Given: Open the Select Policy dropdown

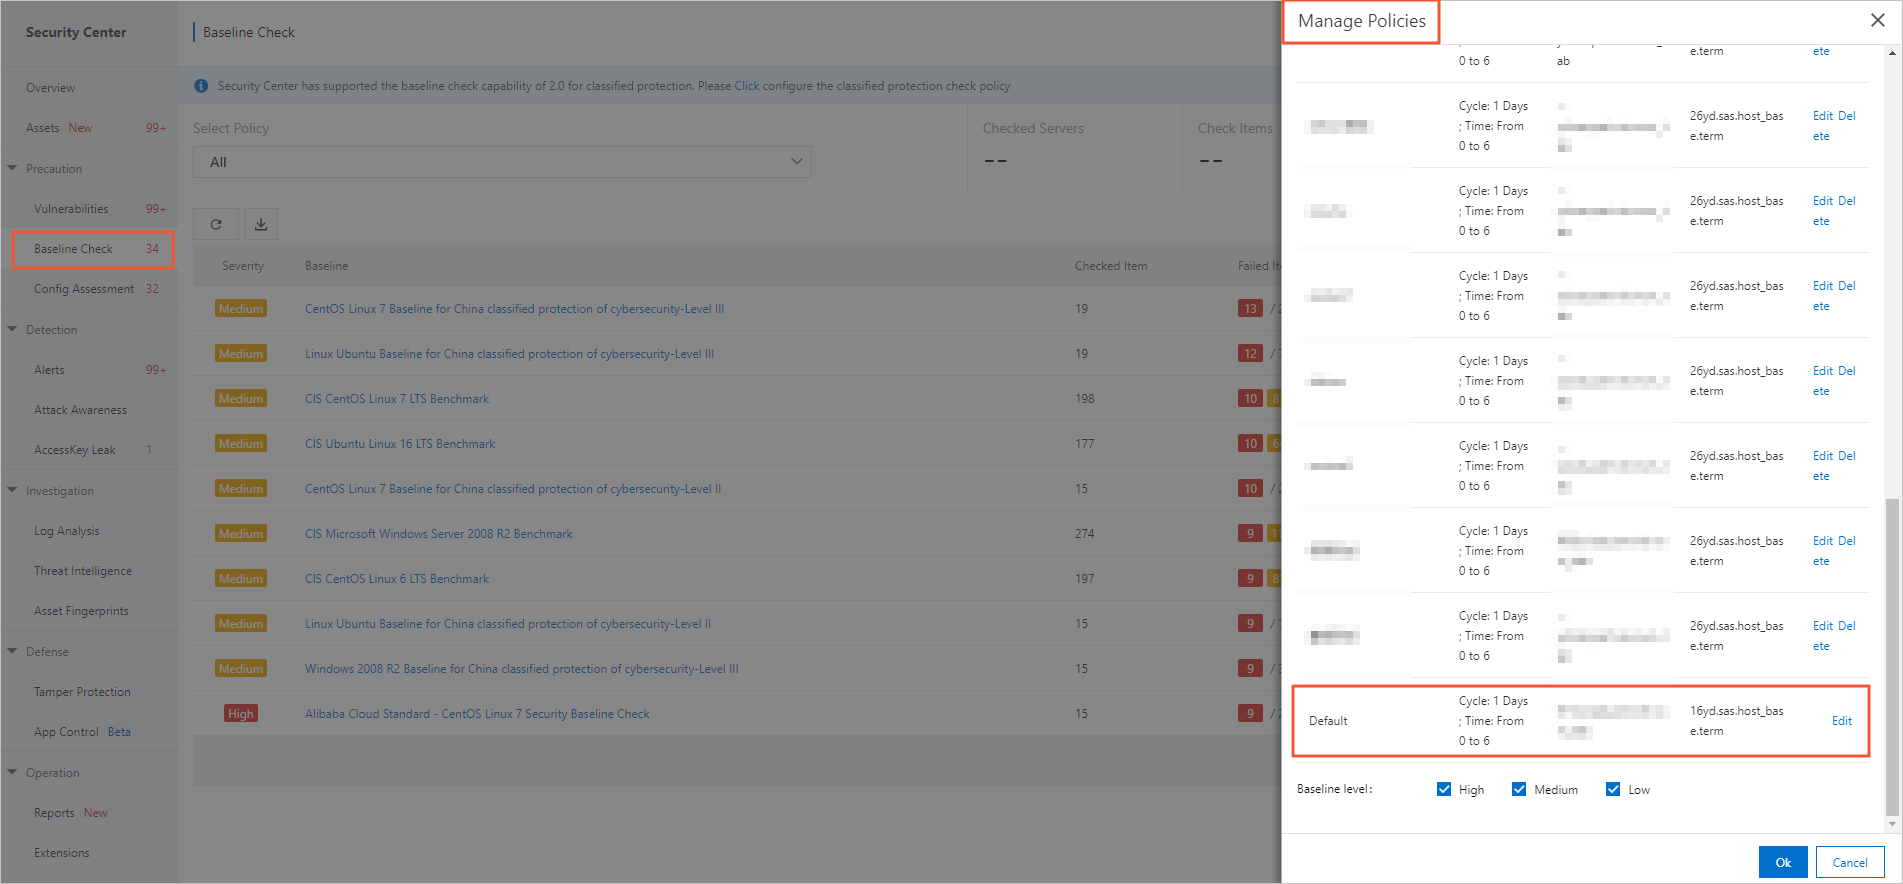Looking at the screenshot, I should pyautogui.click(x=502, y=162).
